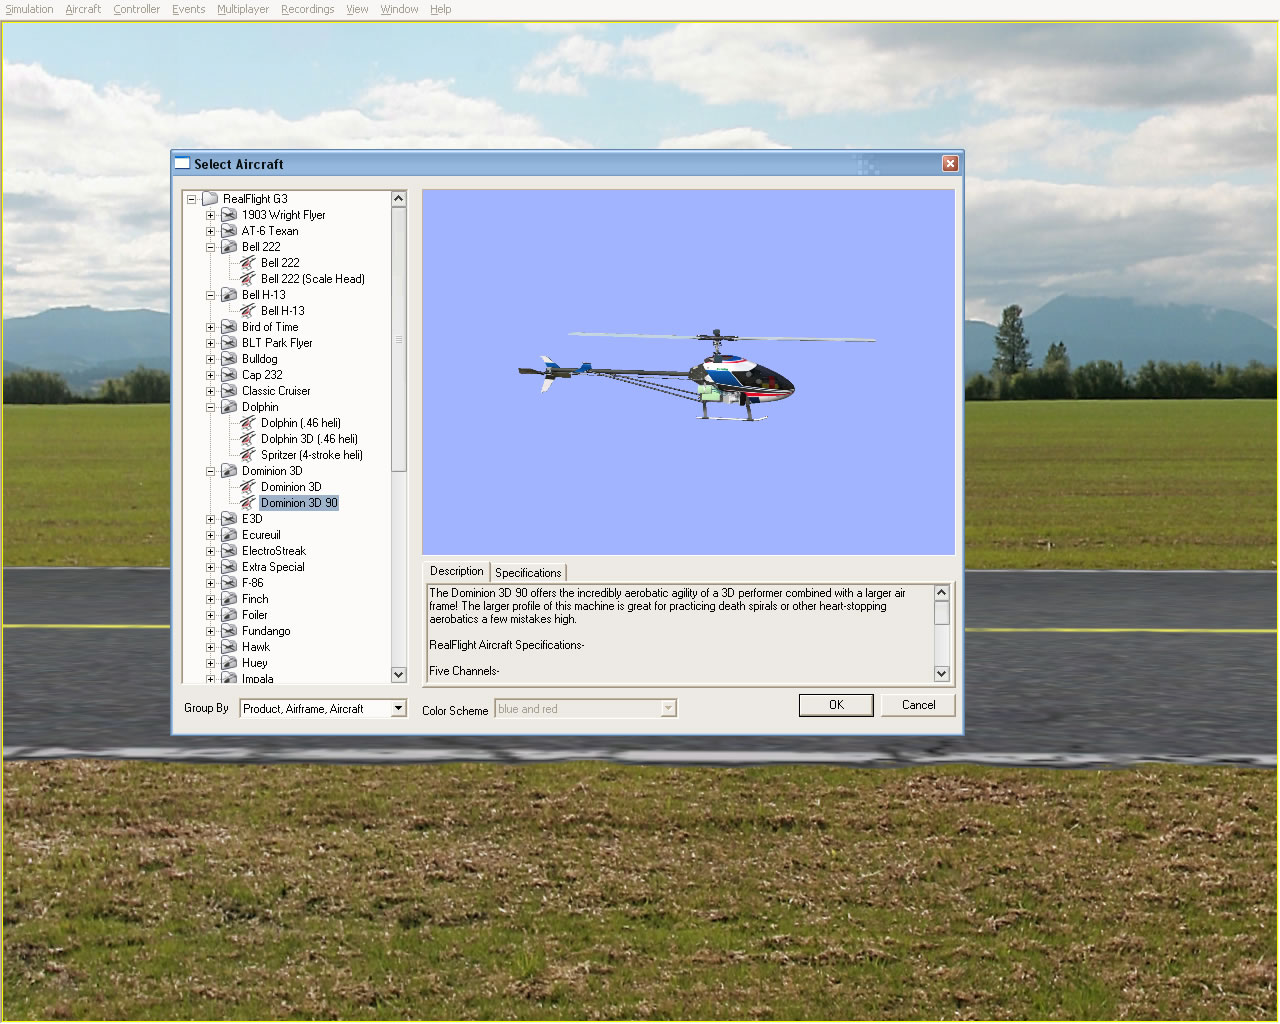Open the Multiplayer menu
Screen dimensions: 1280x1024
(243, 9)
